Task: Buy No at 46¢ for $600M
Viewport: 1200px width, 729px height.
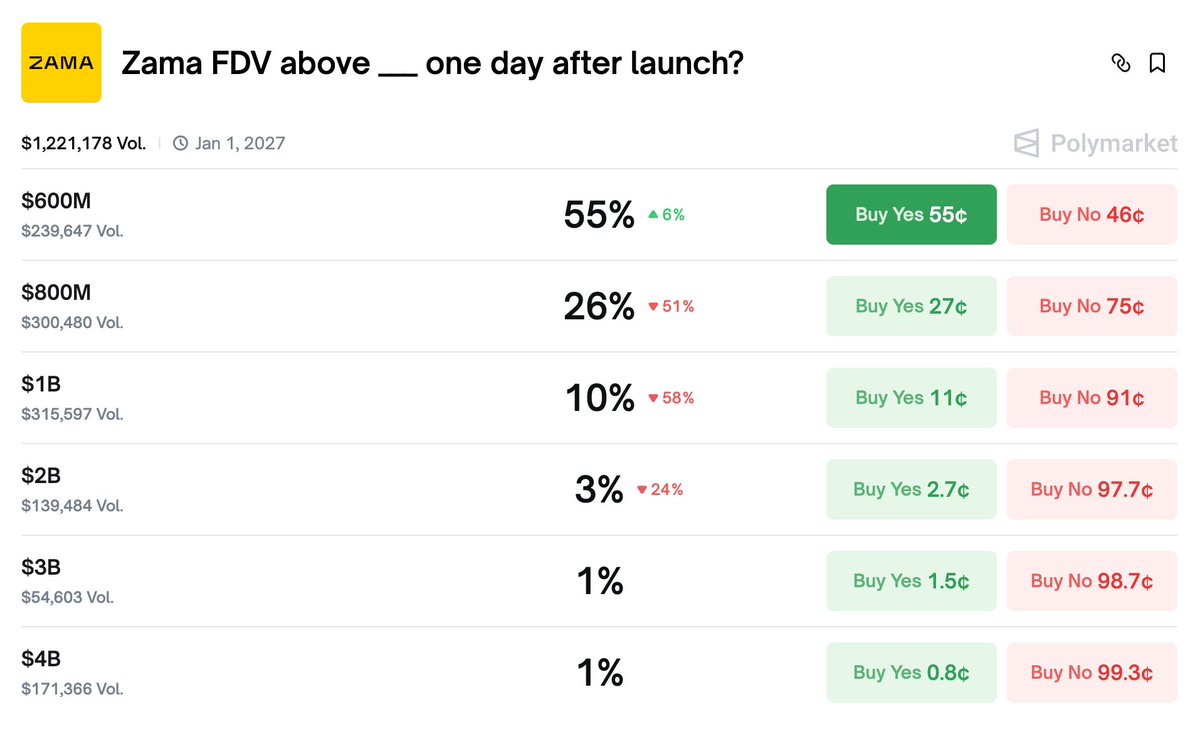Action: tap(1091, 214)
